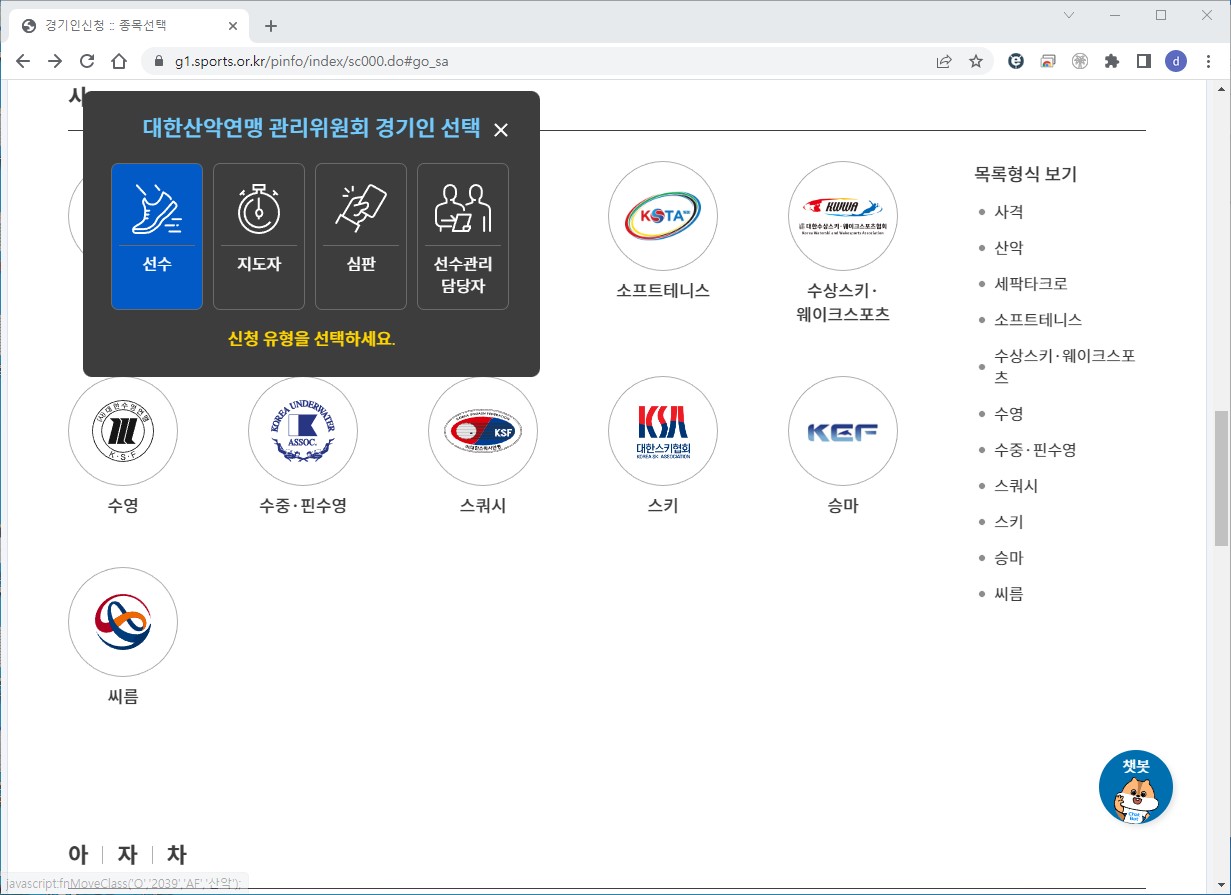Click 사격 in the list view
This screenshot has height=895, width=1231.
click(1008, 212)
